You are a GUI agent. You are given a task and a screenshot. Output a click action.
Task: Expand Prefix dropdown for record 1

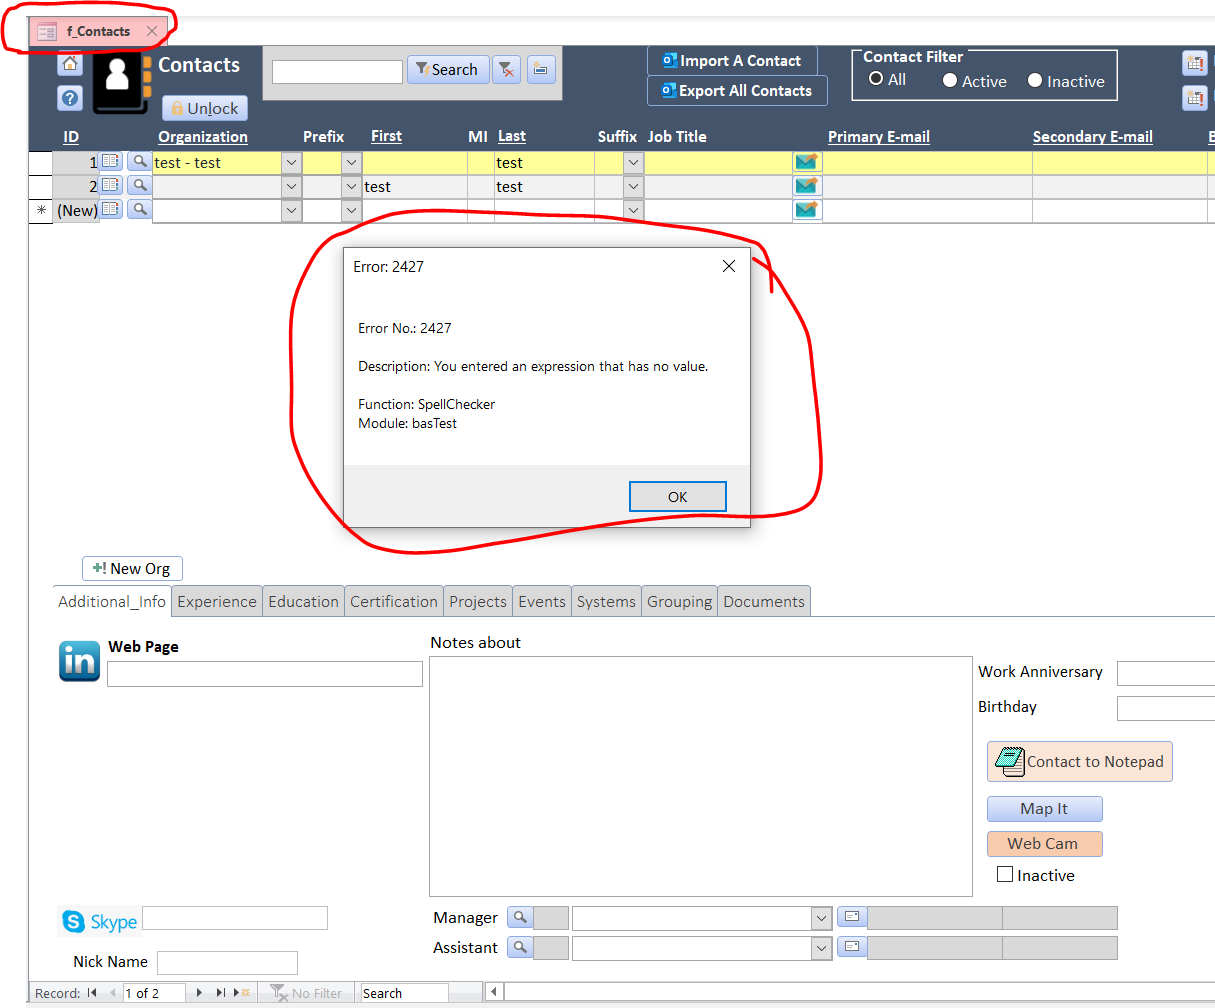(x=351, y=162)
